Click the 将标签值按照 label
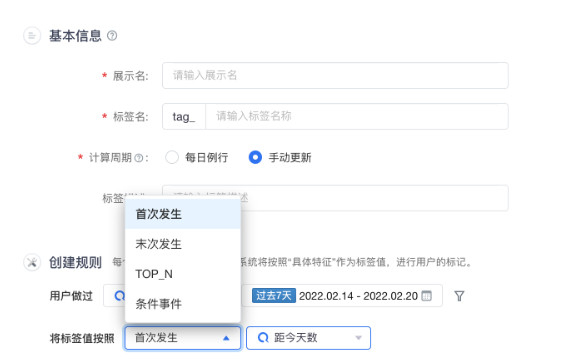The width and height of the screenshot is (561, 363). point(82,338)
